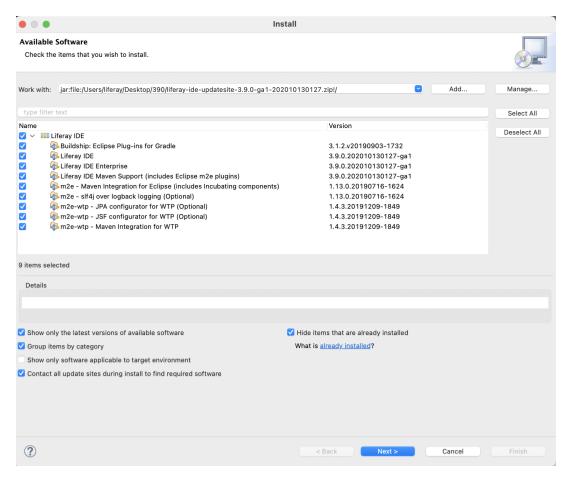Image resolution: width=574 pixels, height=477 pixels.
Task: Close the Install window with red button
Action: pyautogui.click(x=23, y=24)
